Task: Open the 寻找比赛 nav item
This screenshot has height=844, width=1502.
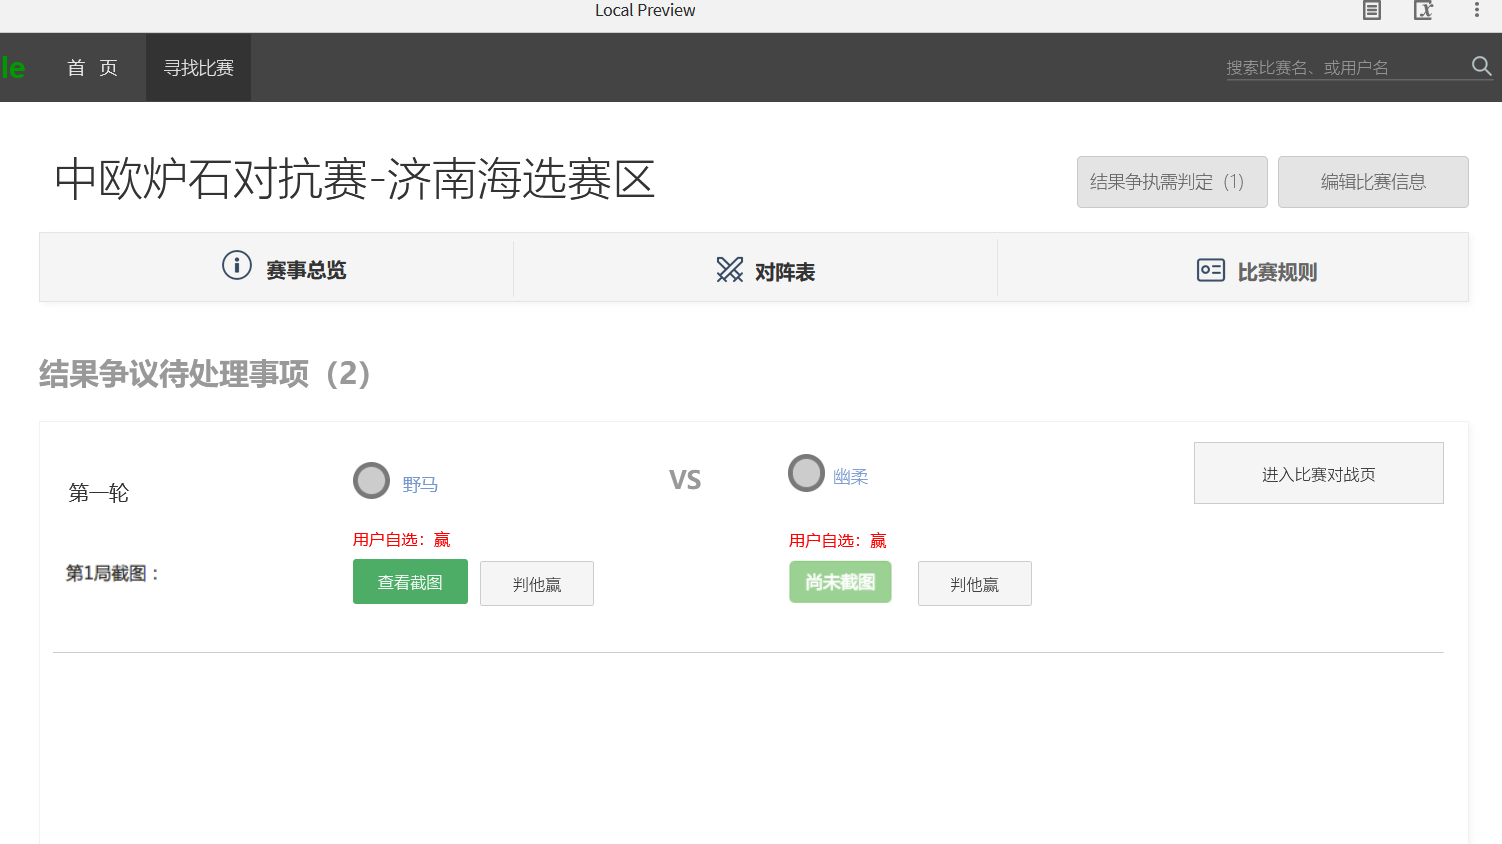Action: [198, 68]
